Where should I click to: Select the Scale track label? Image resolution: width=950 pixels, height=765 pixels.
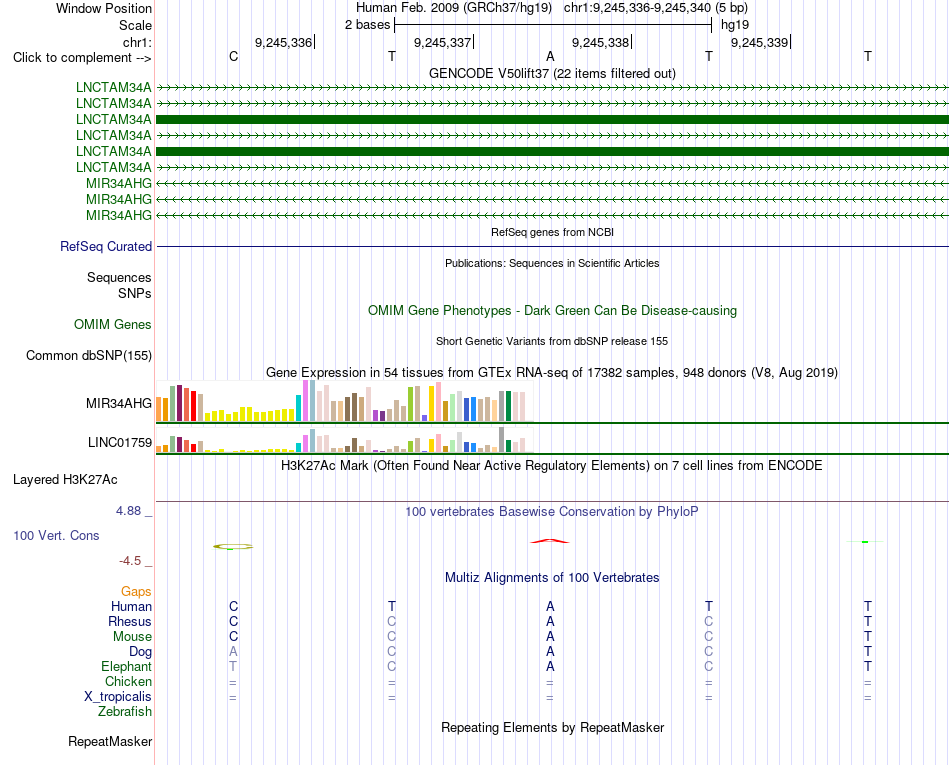[135, 25]
